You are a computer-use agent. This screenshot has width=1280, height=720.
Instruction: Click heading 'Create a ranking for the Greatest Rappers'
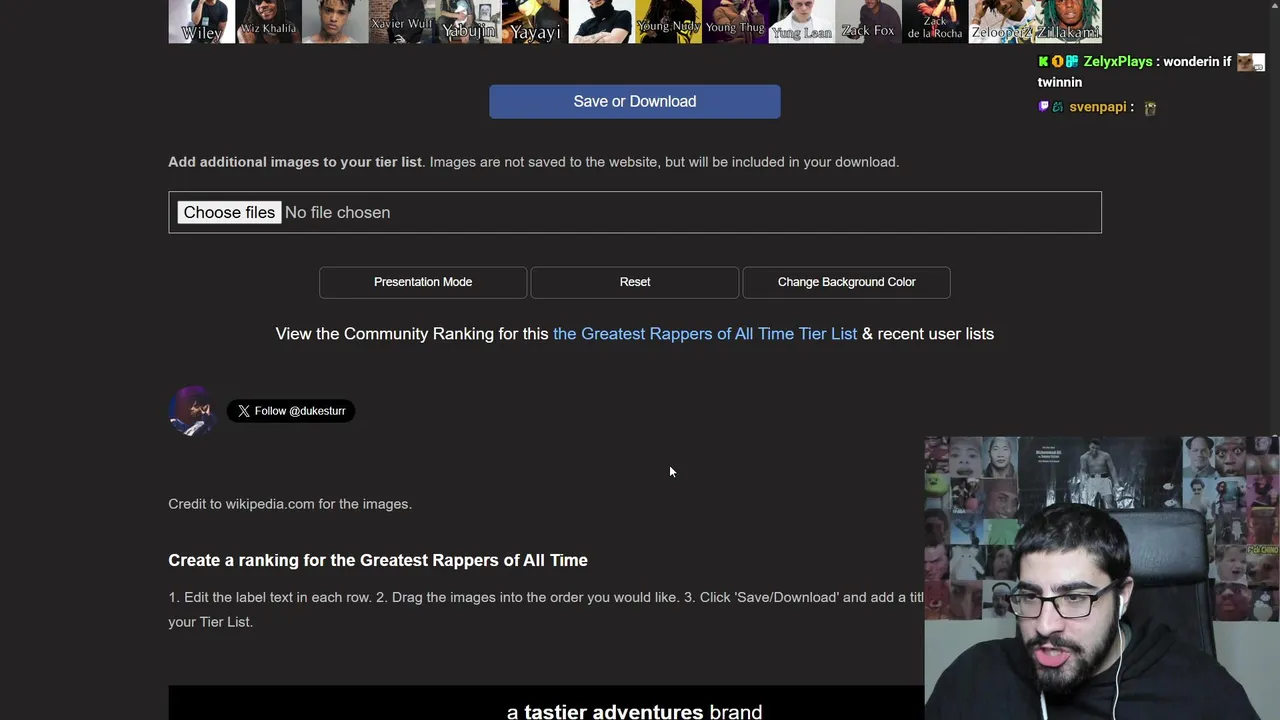tap(378, 560)
